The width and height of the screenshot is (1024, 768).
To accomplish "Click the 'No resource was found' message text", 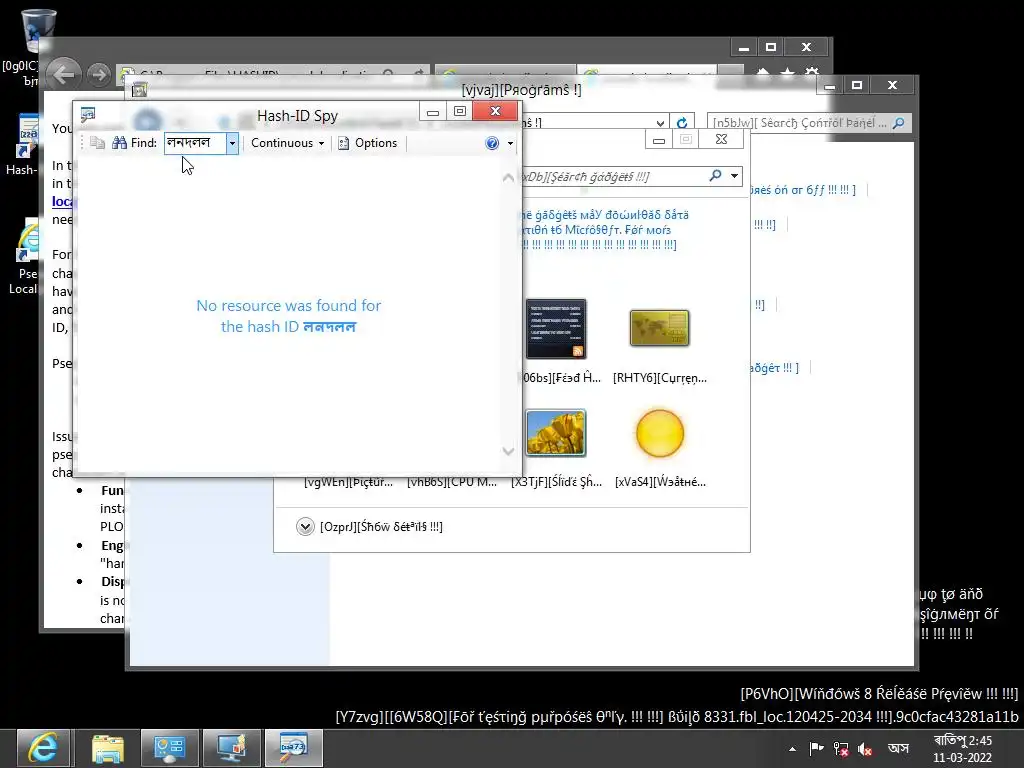I will tap(289, 316).
